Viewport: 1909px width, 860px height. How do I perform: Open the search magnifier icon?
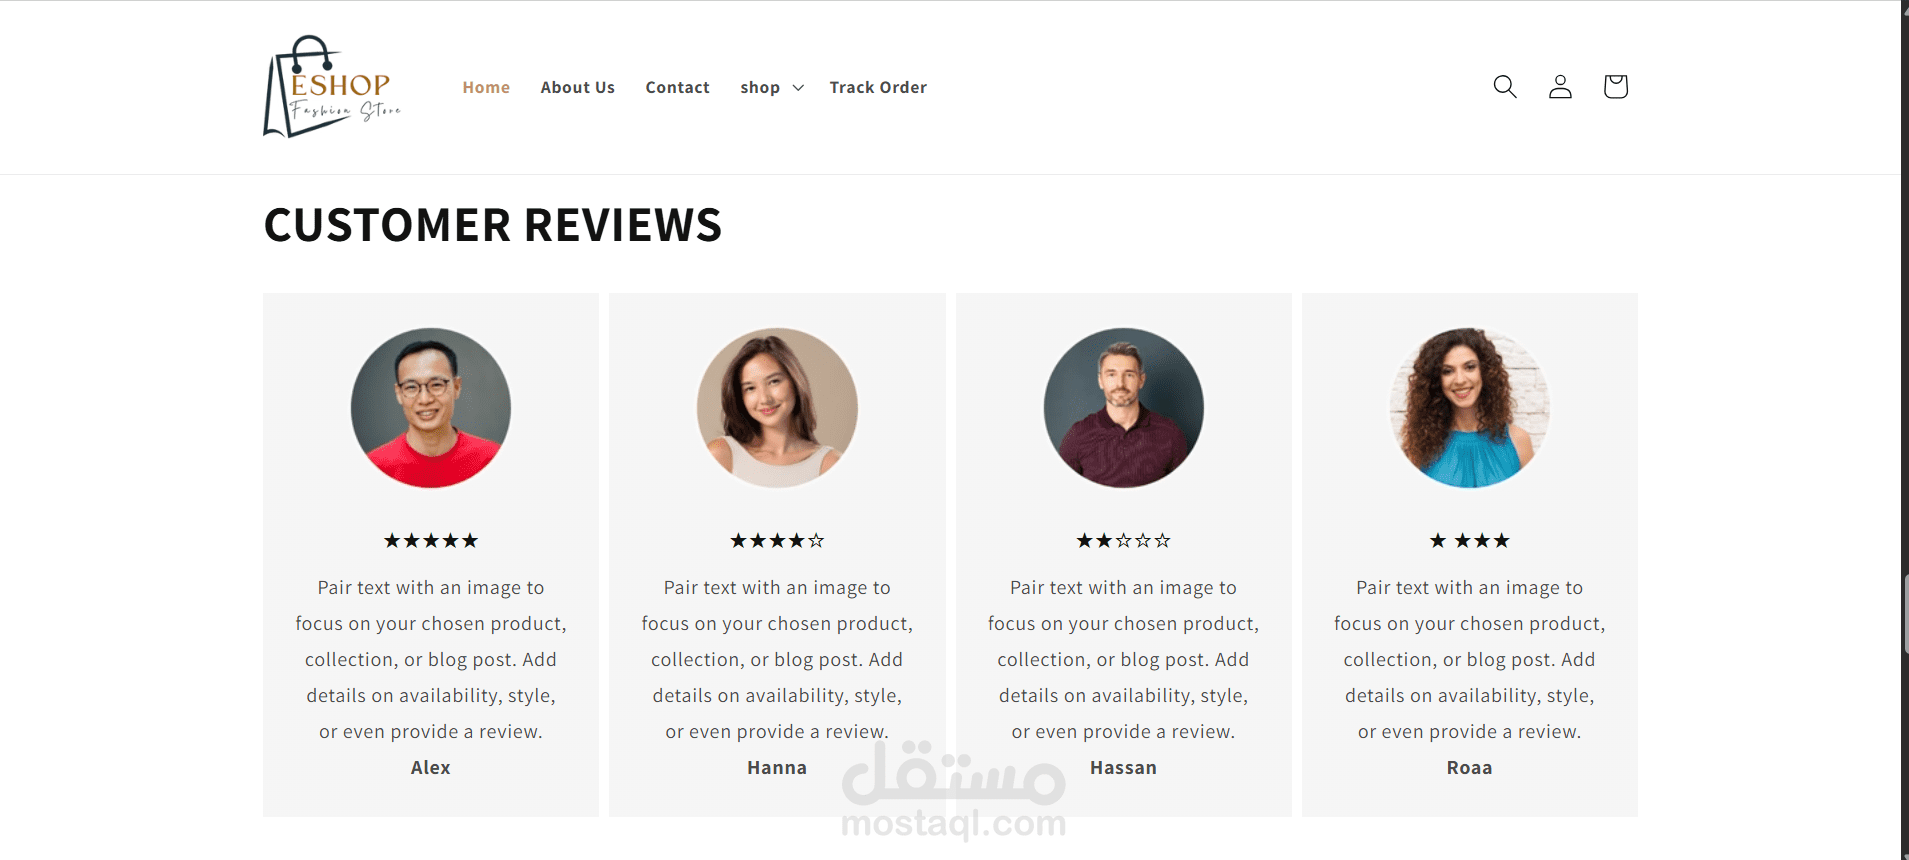[x=1505, y=87]
